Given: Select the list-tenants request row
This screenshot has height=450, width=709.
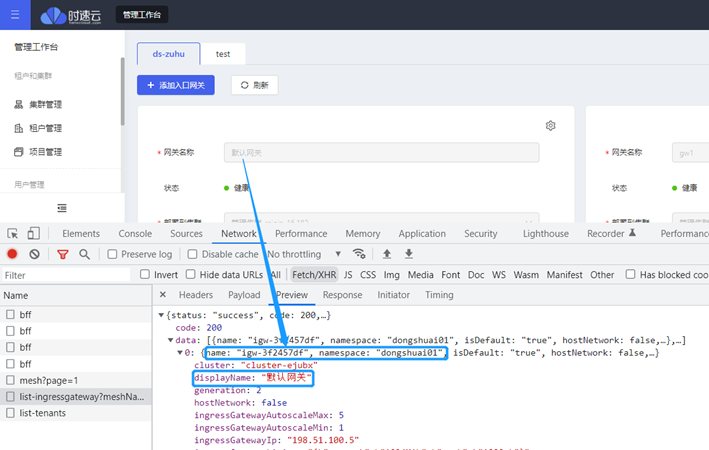Looking at the screenshot, I should coord(76,413).
